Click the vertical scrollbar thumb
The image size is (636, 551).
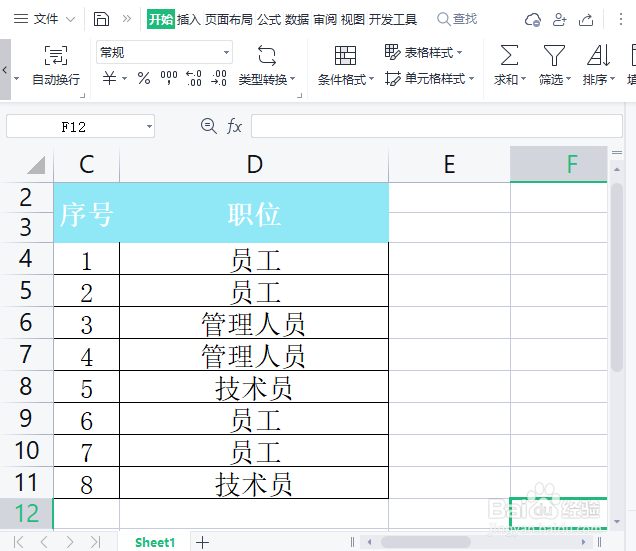(x=617, y=278)
